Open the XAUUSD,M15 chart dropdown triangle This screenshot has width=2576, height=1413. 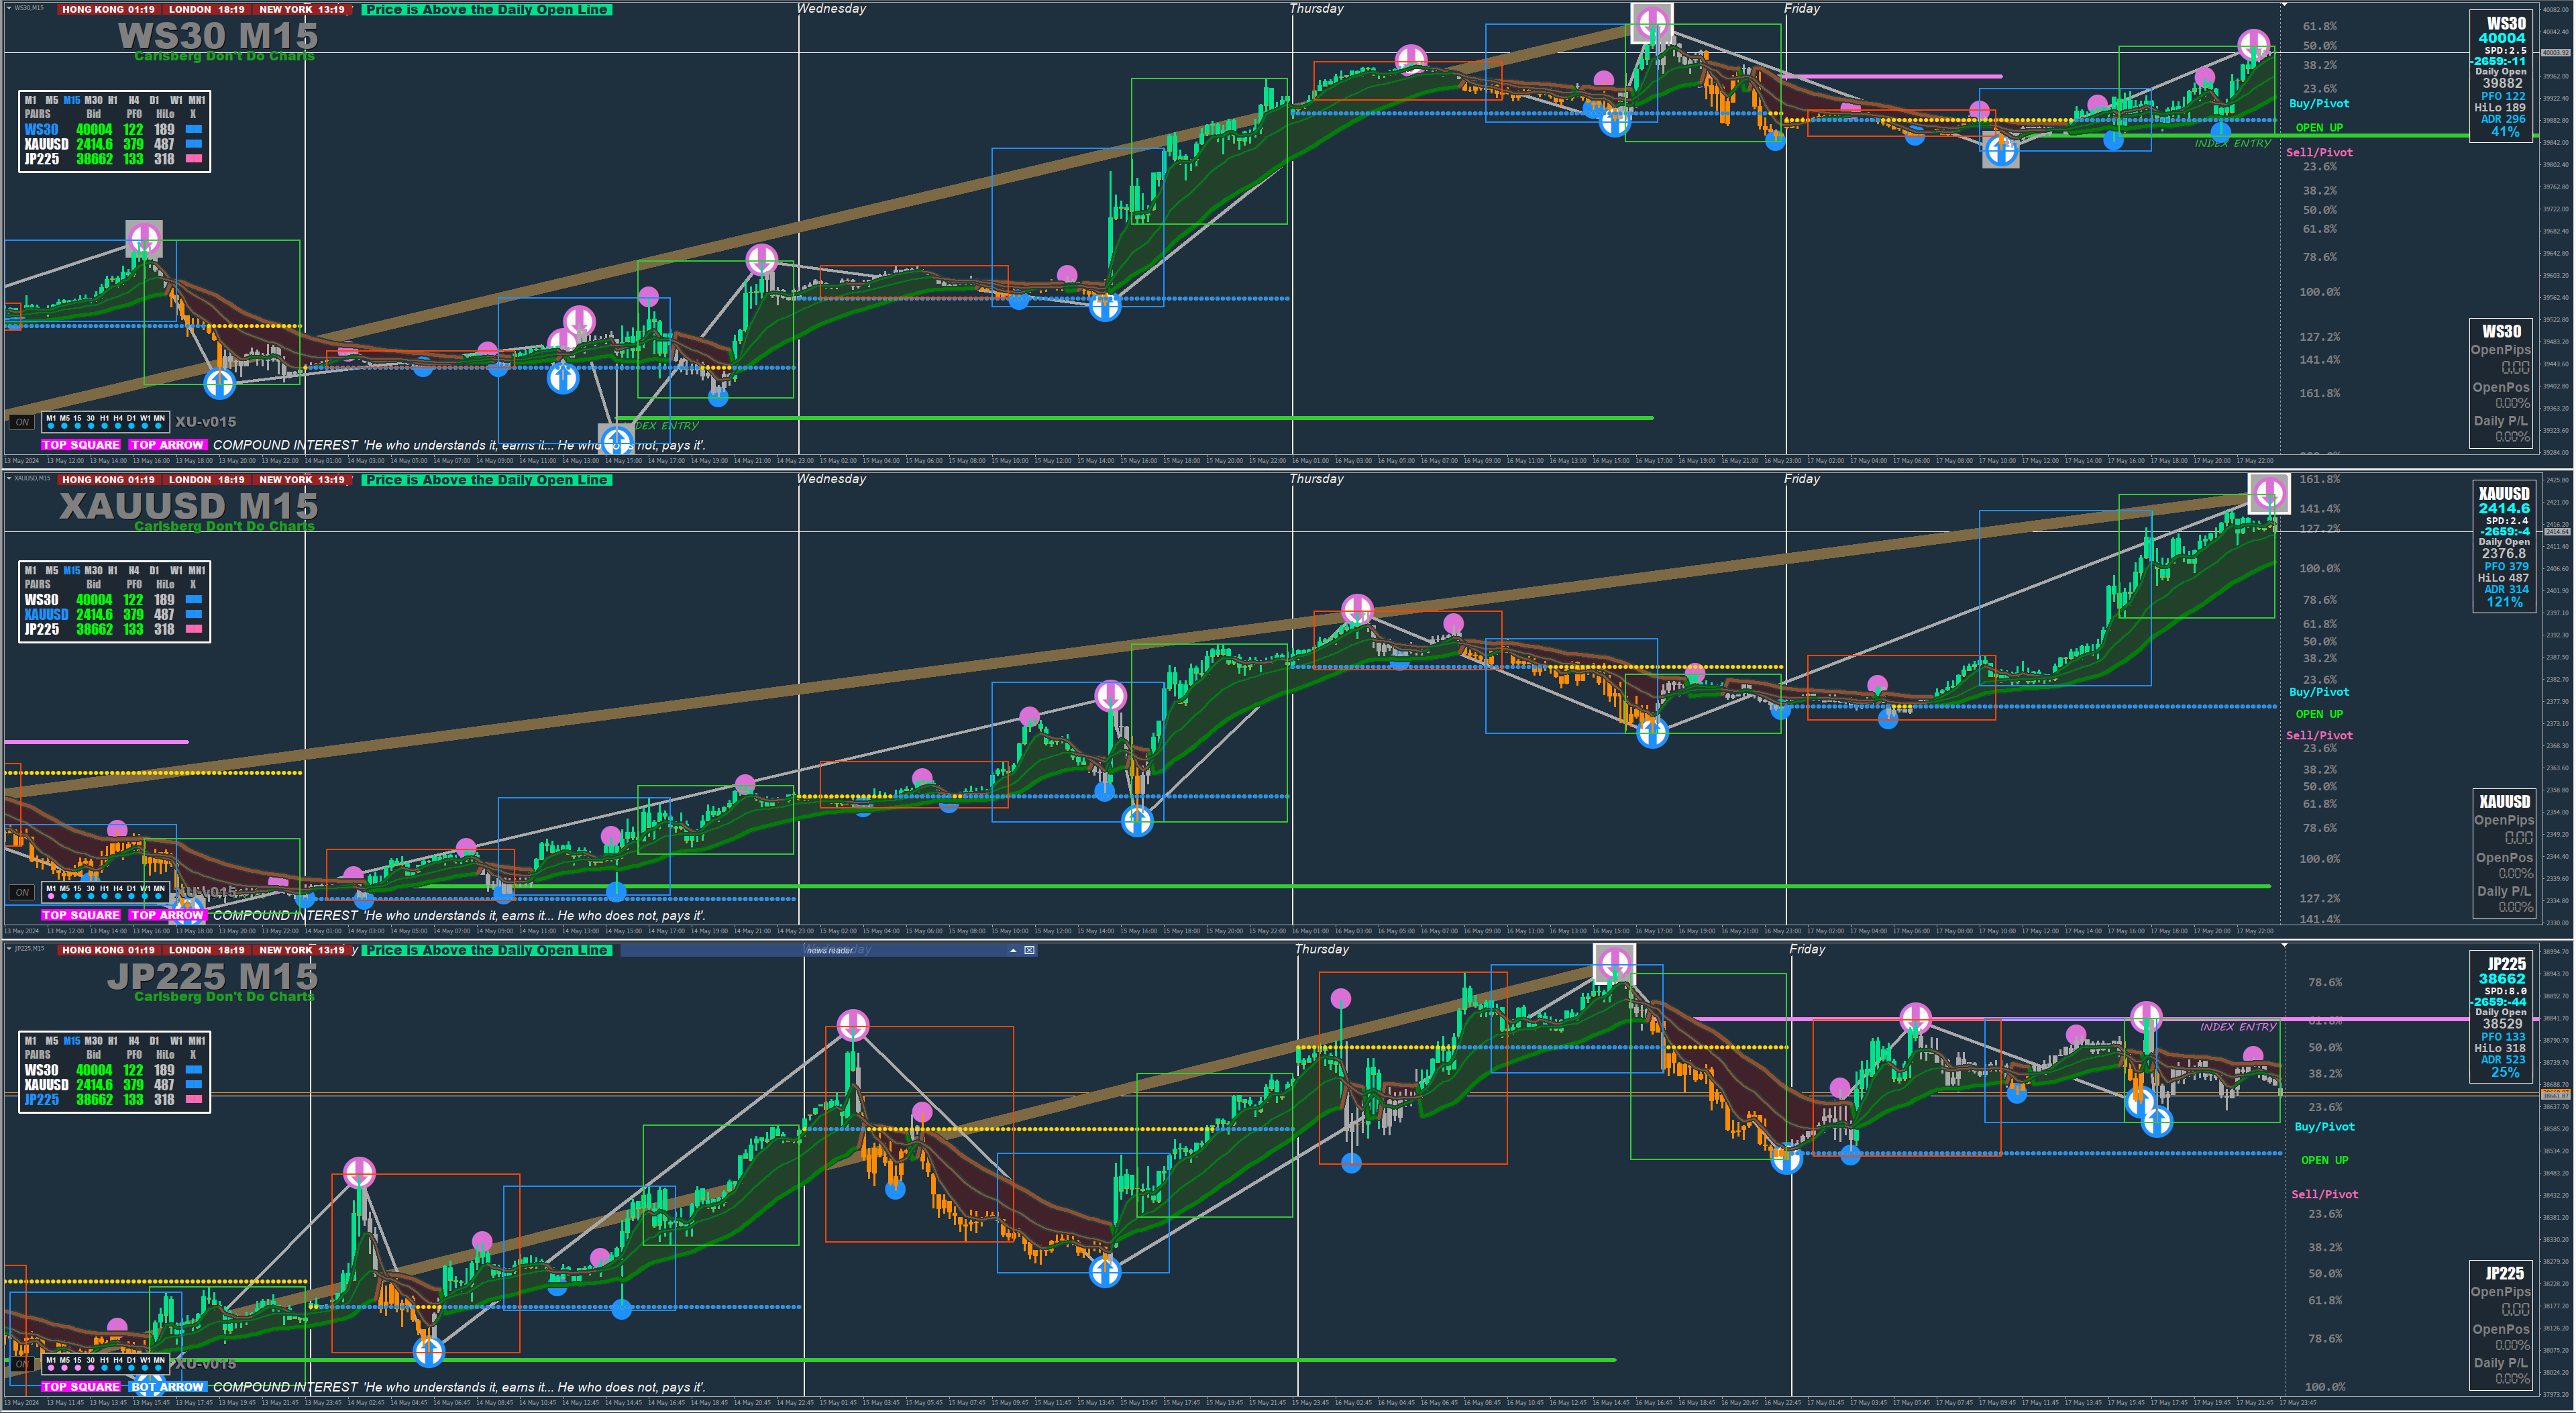(x=9, y=478)
